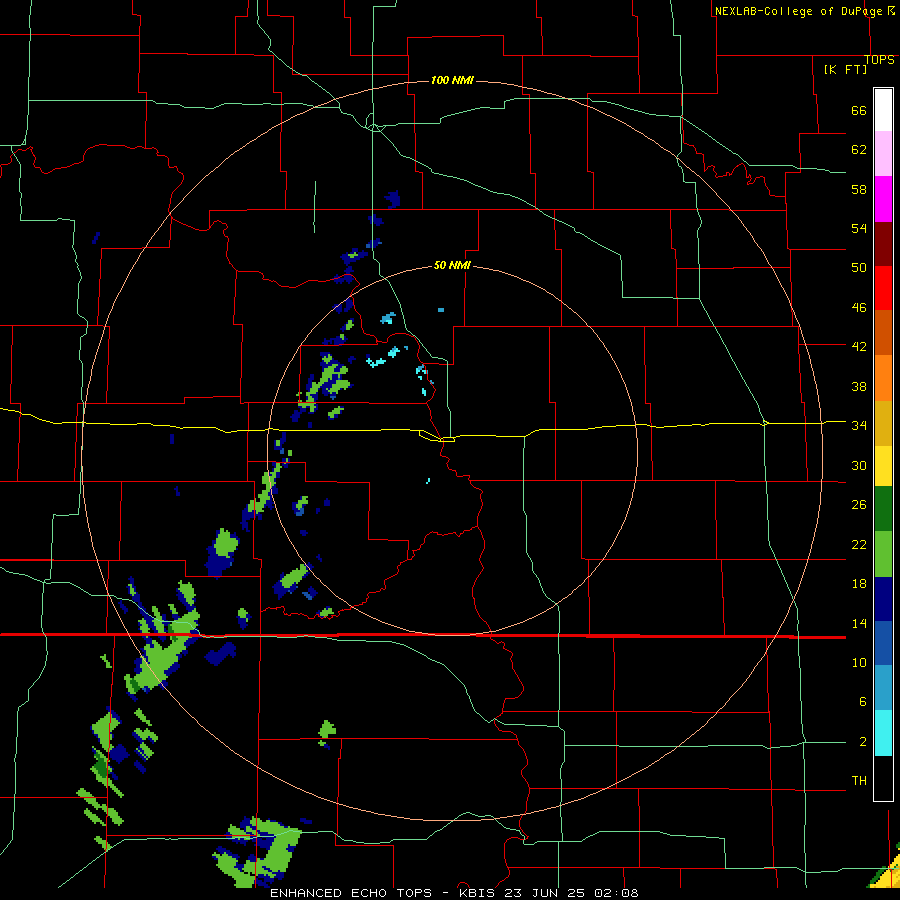900x900 pixels.
Task: Click the legend value 30
Action: [x=859, y=465]
